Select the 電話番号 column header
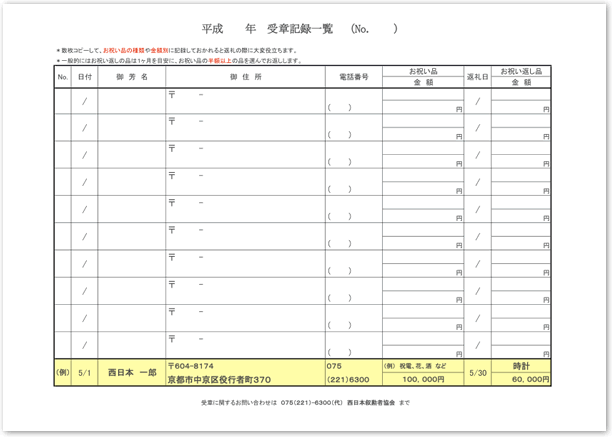This screenshot has width=612, height=437. tap(354, 77)
